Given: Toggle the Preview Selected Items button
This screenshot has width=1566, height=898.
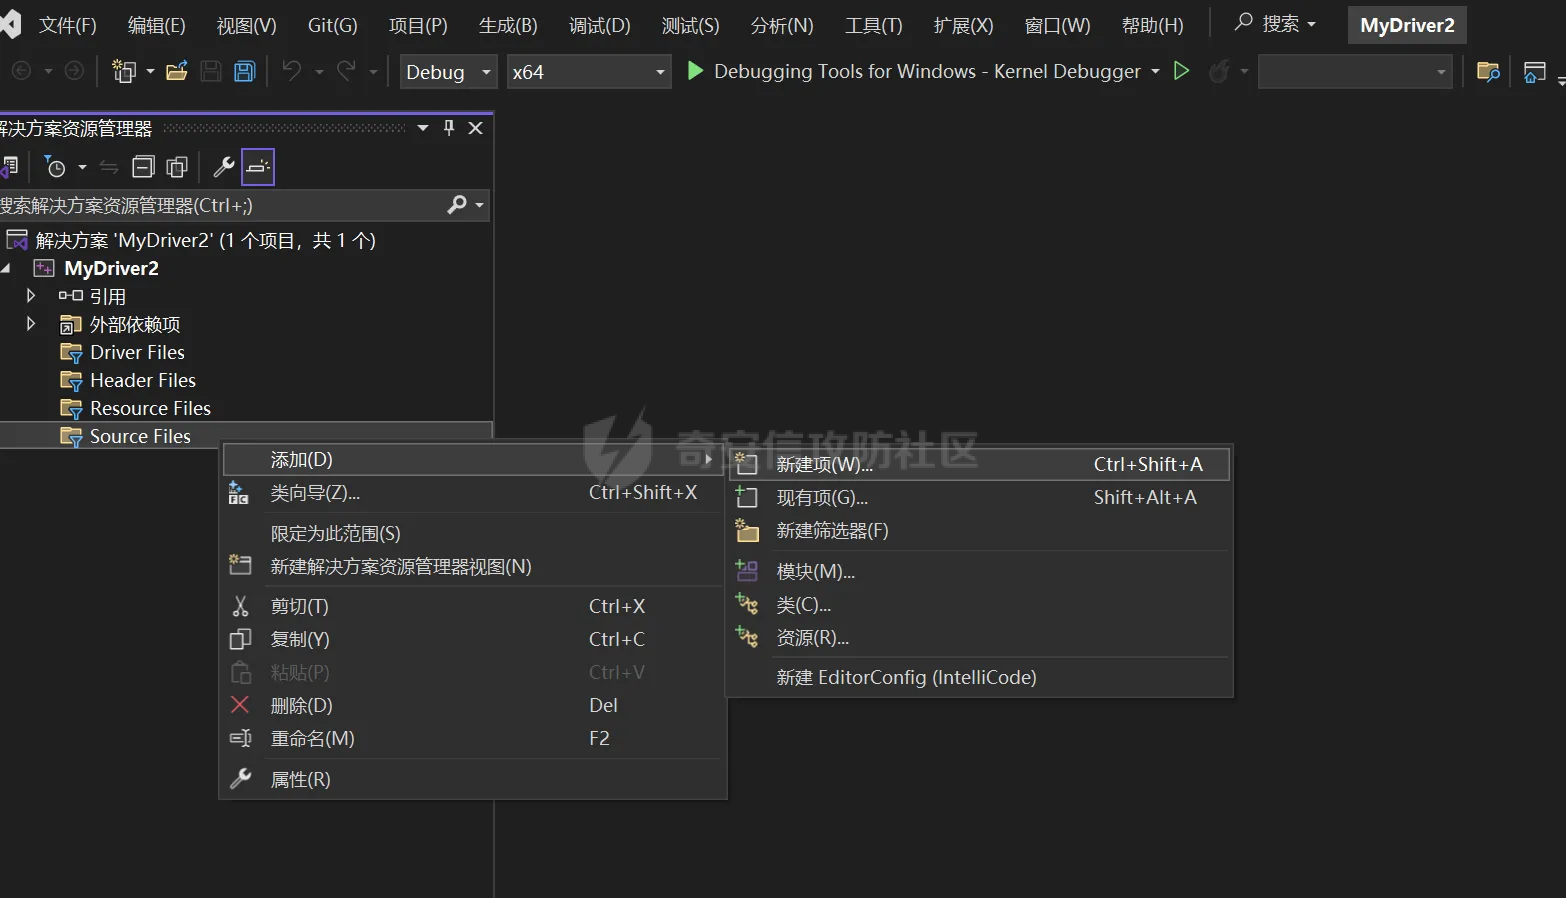Looking at the screenshot, I should 258,167.
